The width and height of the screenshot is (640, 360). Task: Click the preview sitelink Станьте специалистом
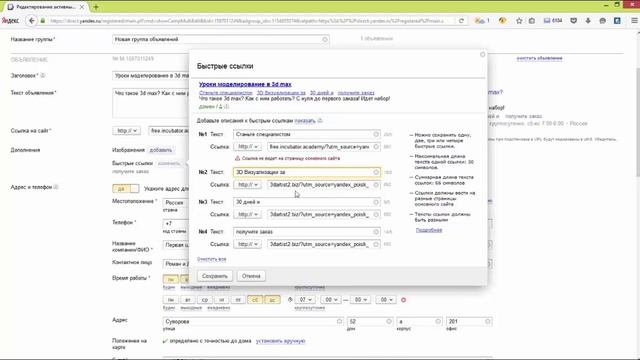pyautogui.click(x=226, y=93)
